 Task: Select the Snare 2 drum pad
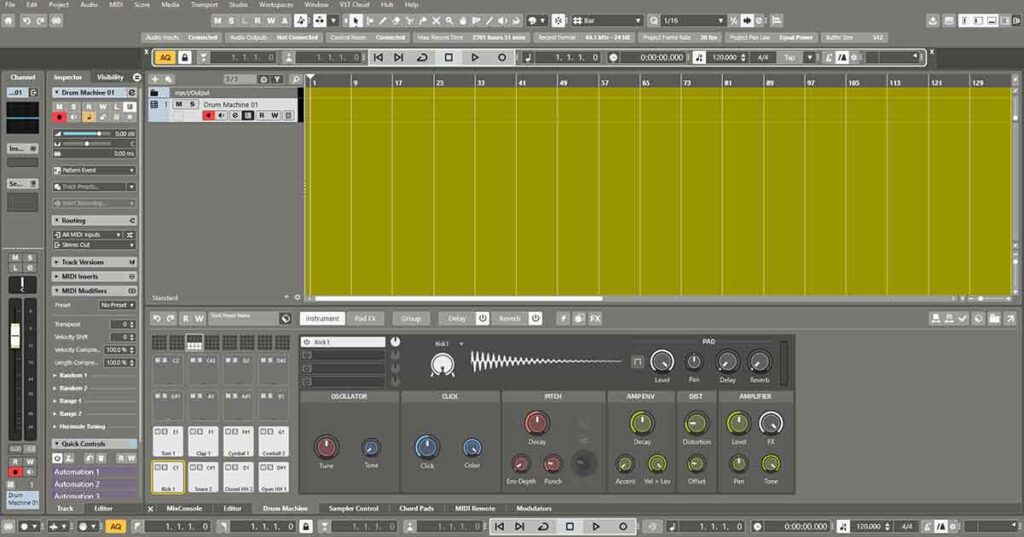pos(202,477)
